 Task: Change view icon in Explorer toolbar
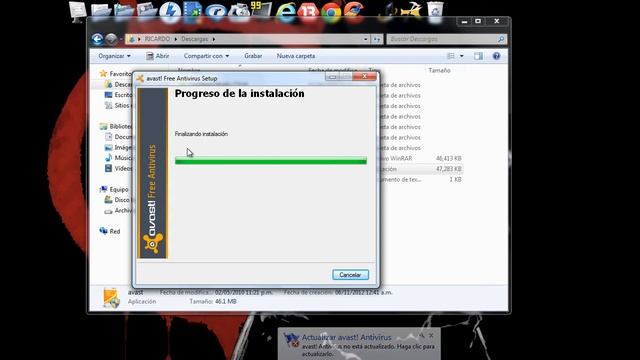point(451,56)
